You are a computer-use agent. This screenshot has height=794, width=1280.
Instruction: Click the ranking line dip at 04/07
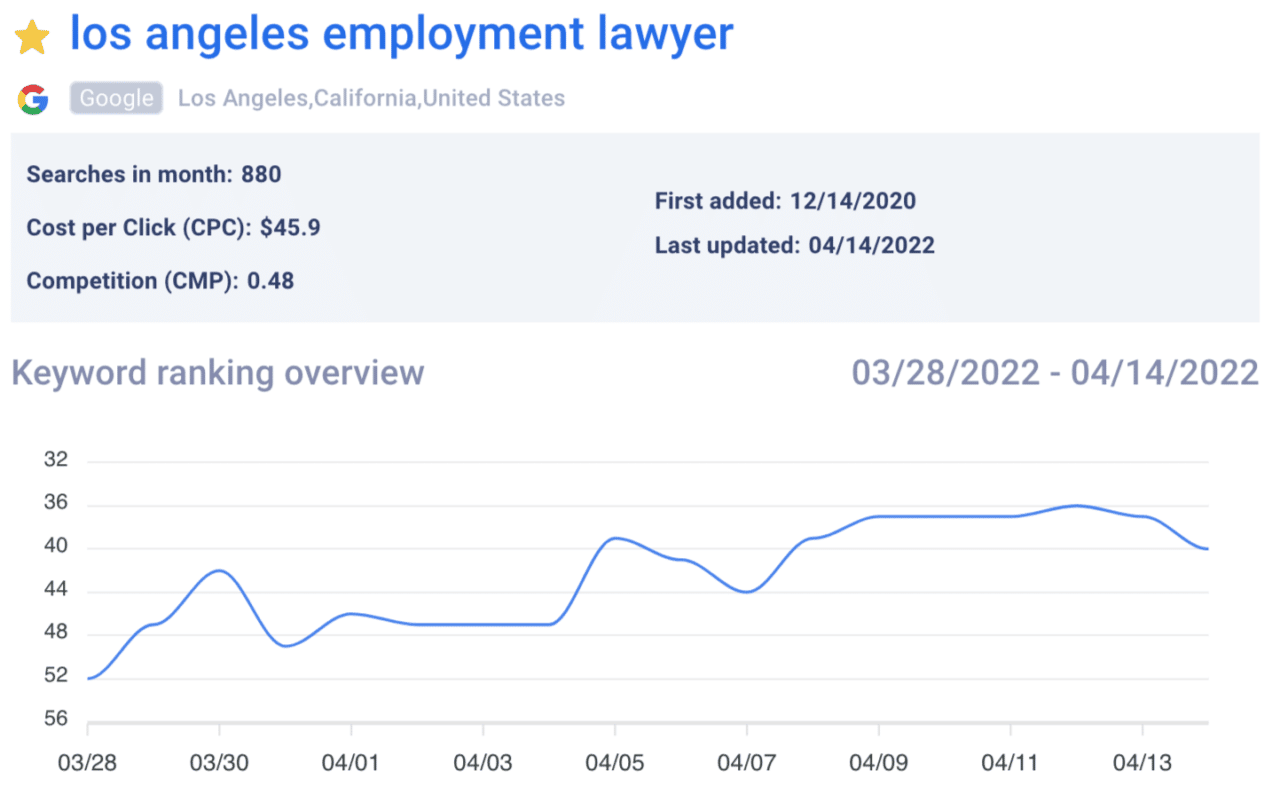[x=747, y=591]
